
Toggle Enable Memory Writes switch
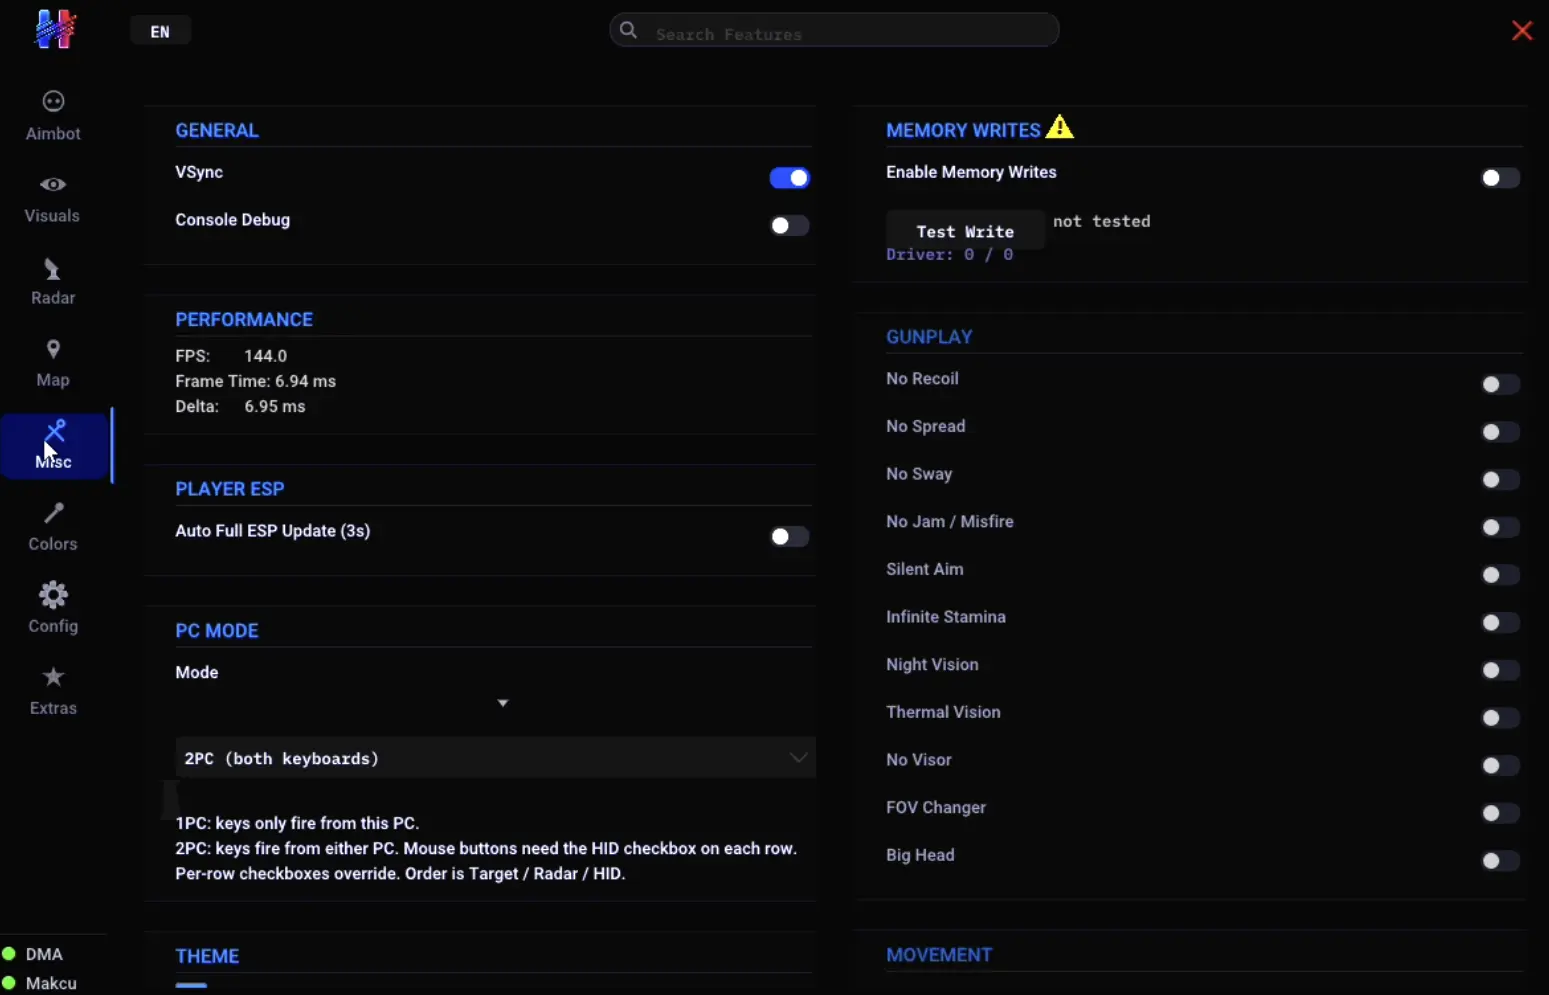coord(1500,178)
